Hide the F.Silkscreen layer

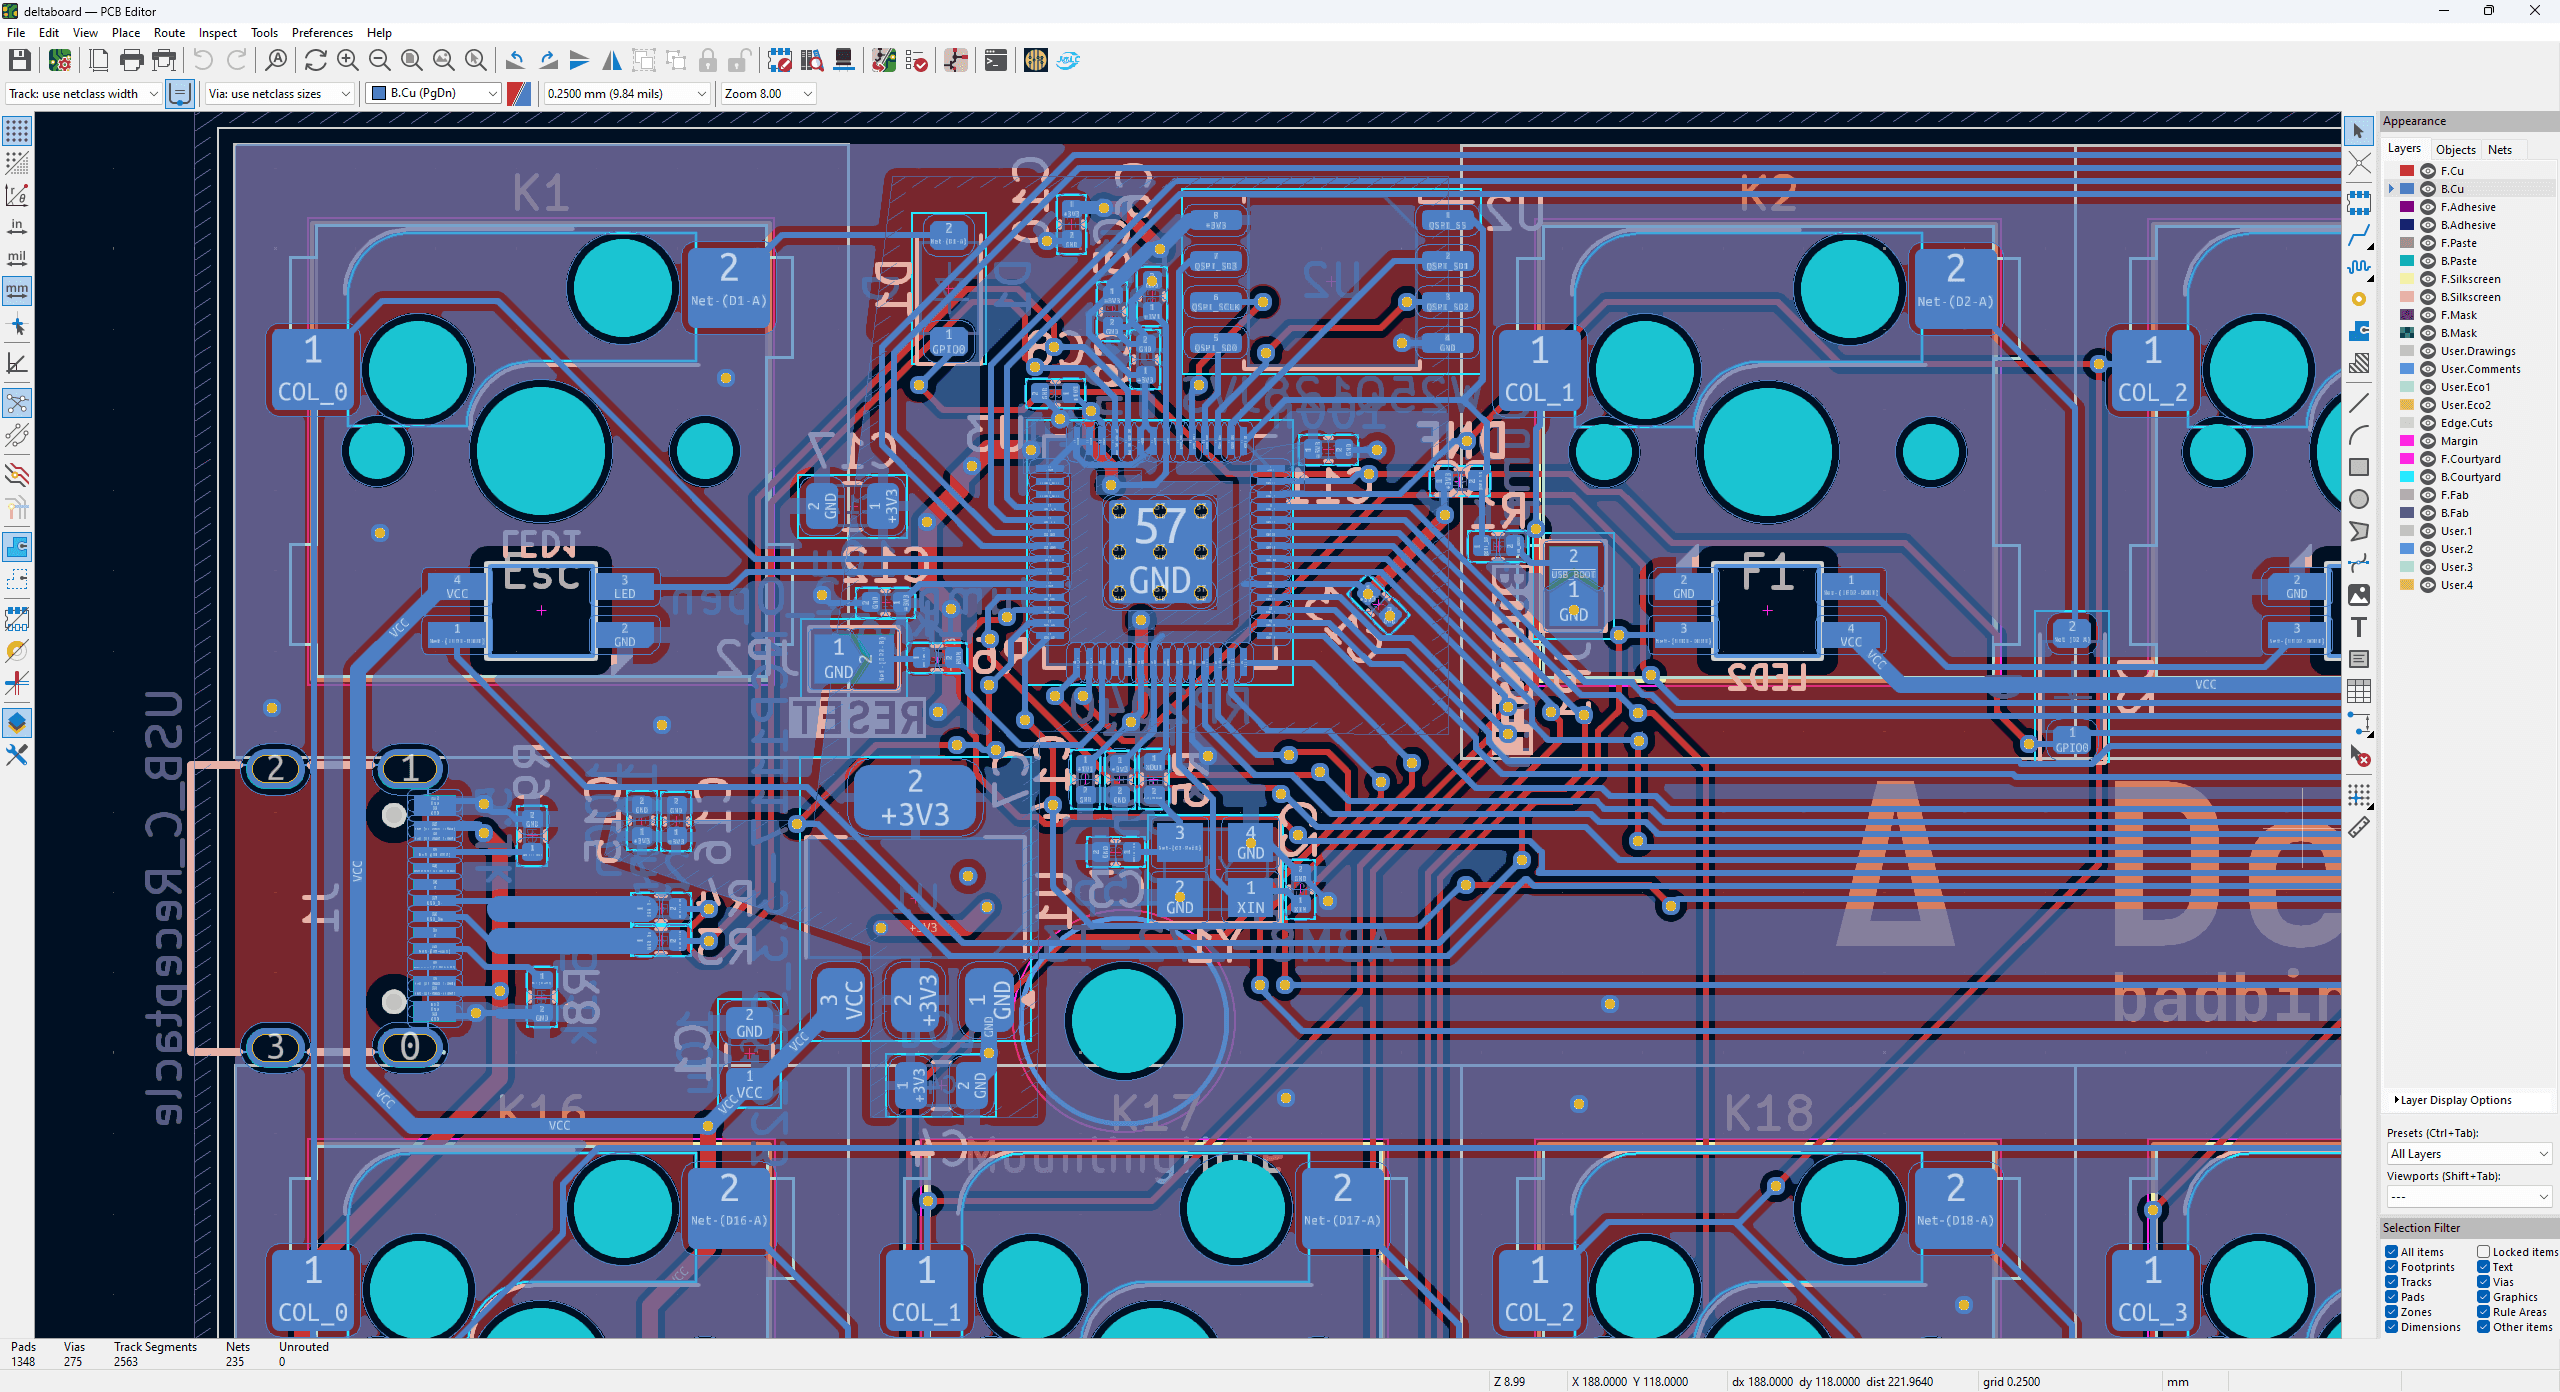(2427, 279)
